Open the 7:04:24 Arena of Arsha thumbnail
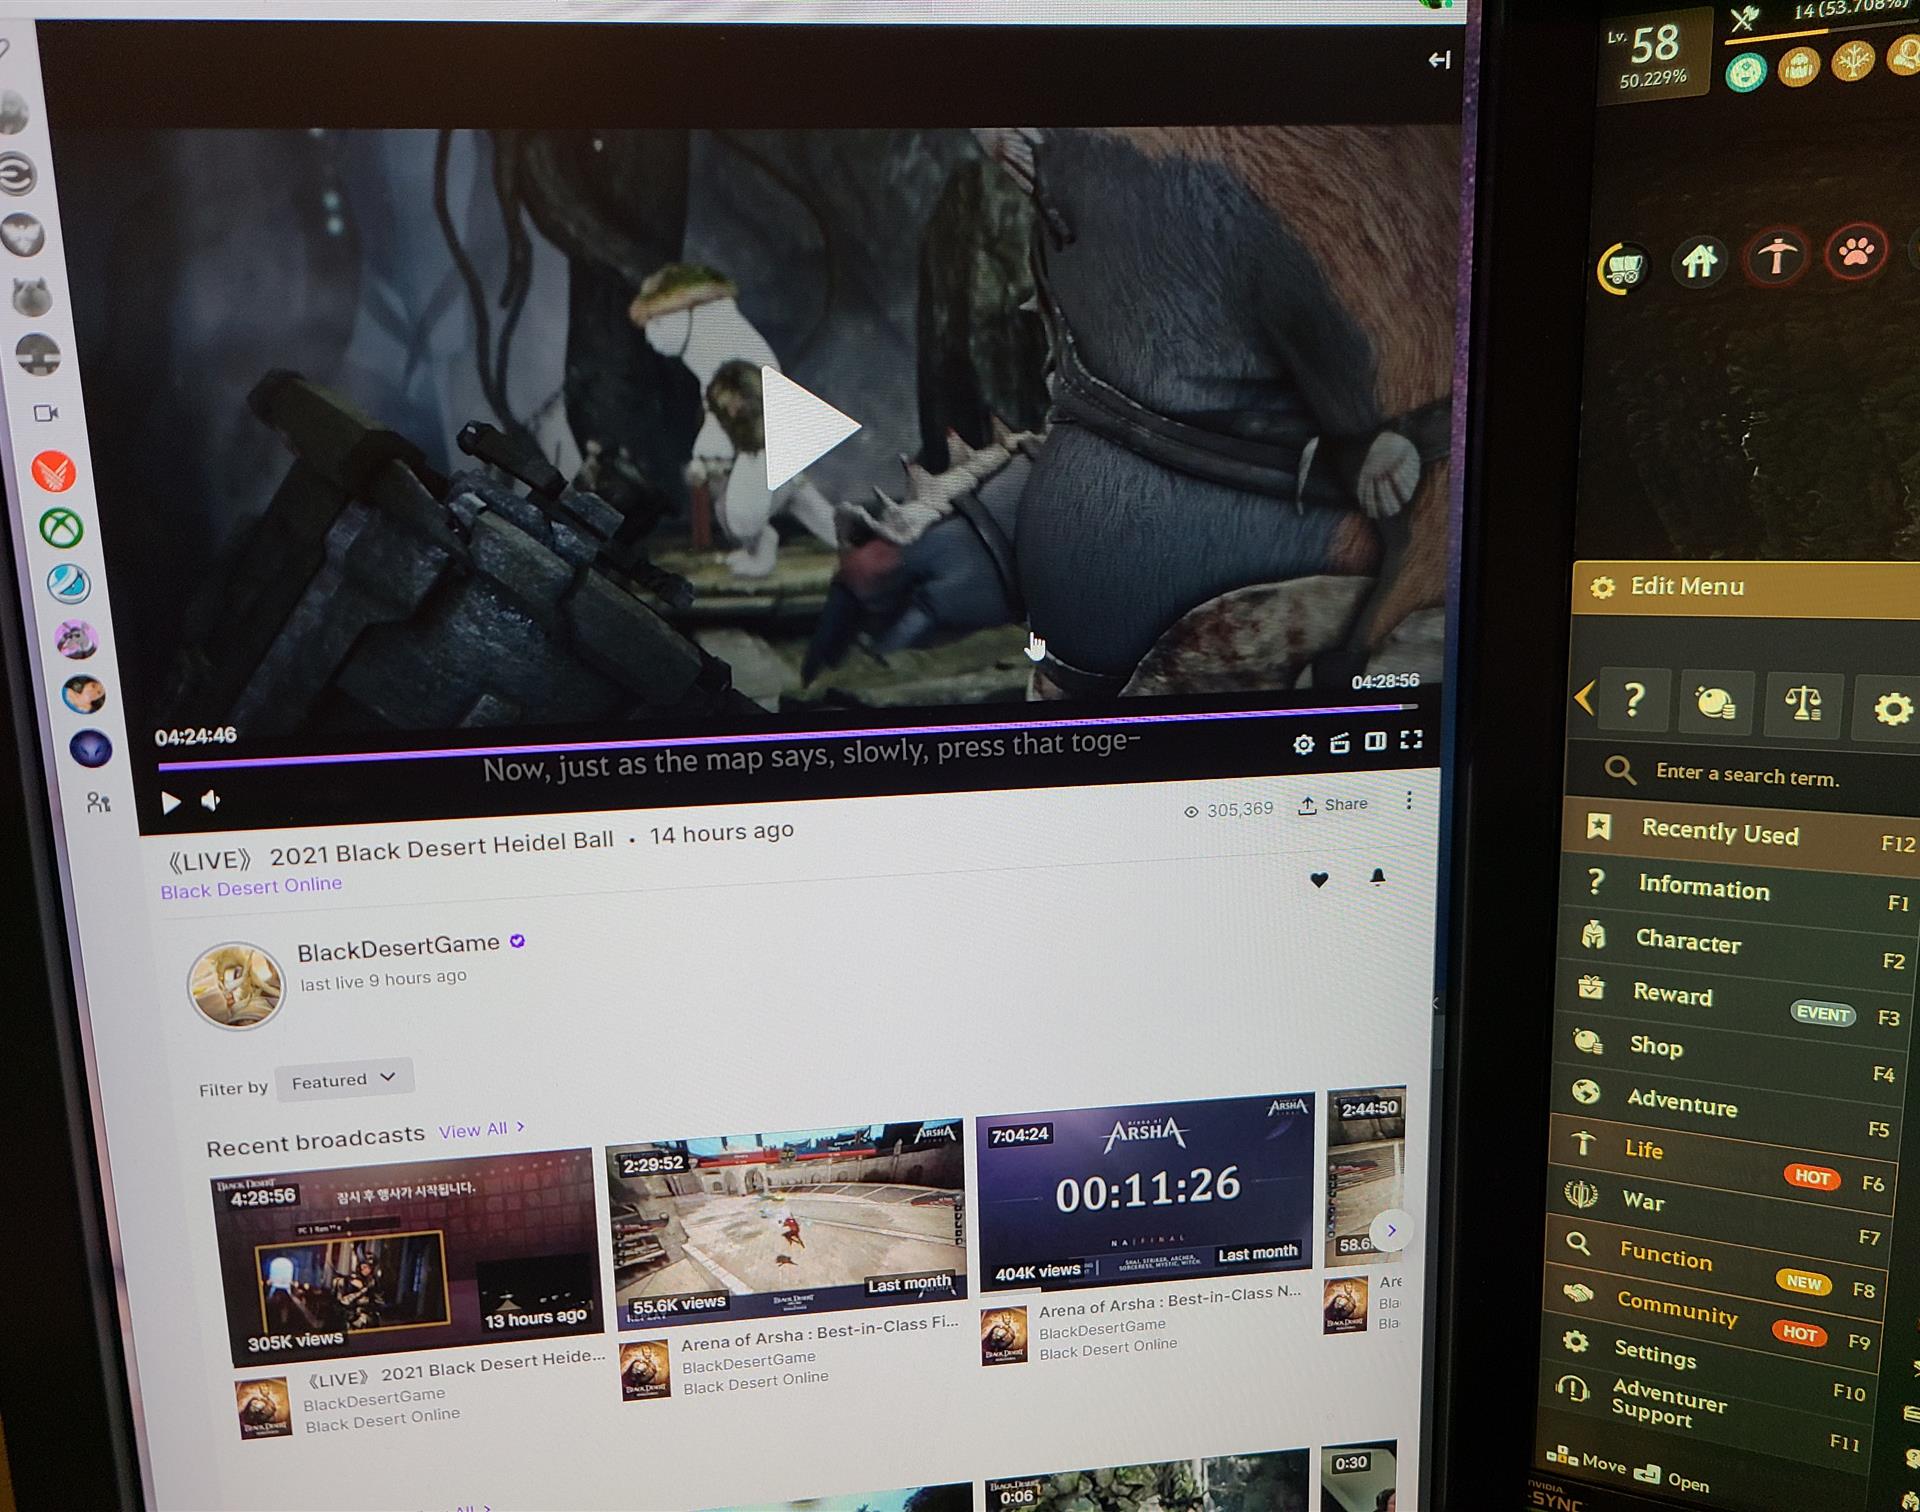The width and height of the screenshot is (1920, 1512). (x=1145, y=1190)
